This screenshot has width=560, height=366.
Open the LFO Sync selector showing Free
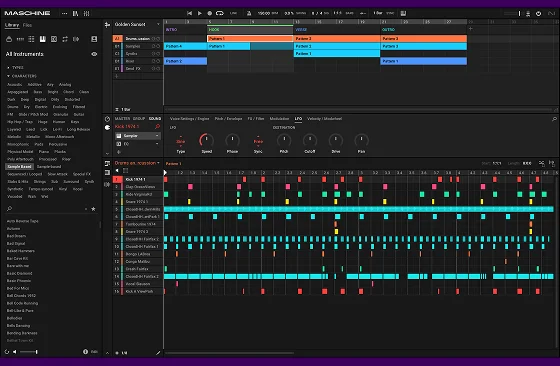point(258,141)
